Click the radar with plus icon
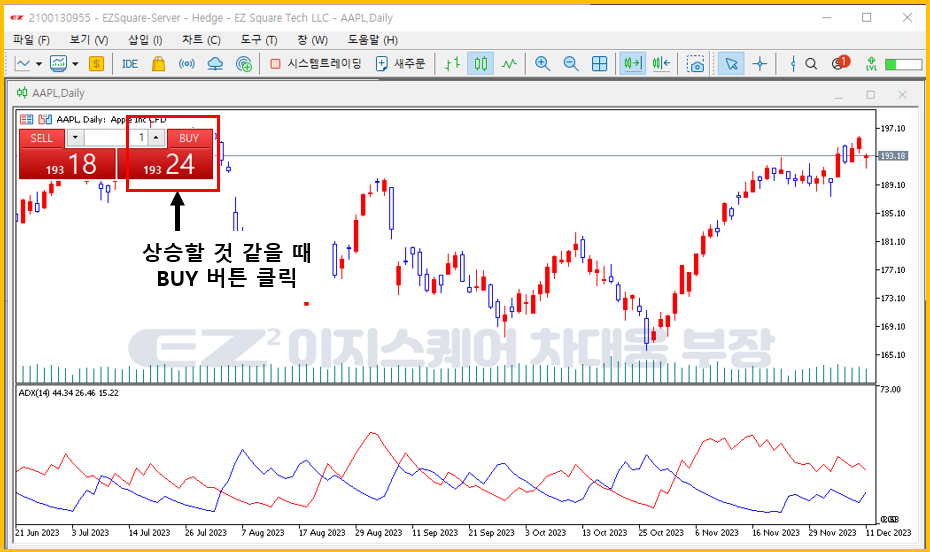Screen dimensions: 930x552 244,63
